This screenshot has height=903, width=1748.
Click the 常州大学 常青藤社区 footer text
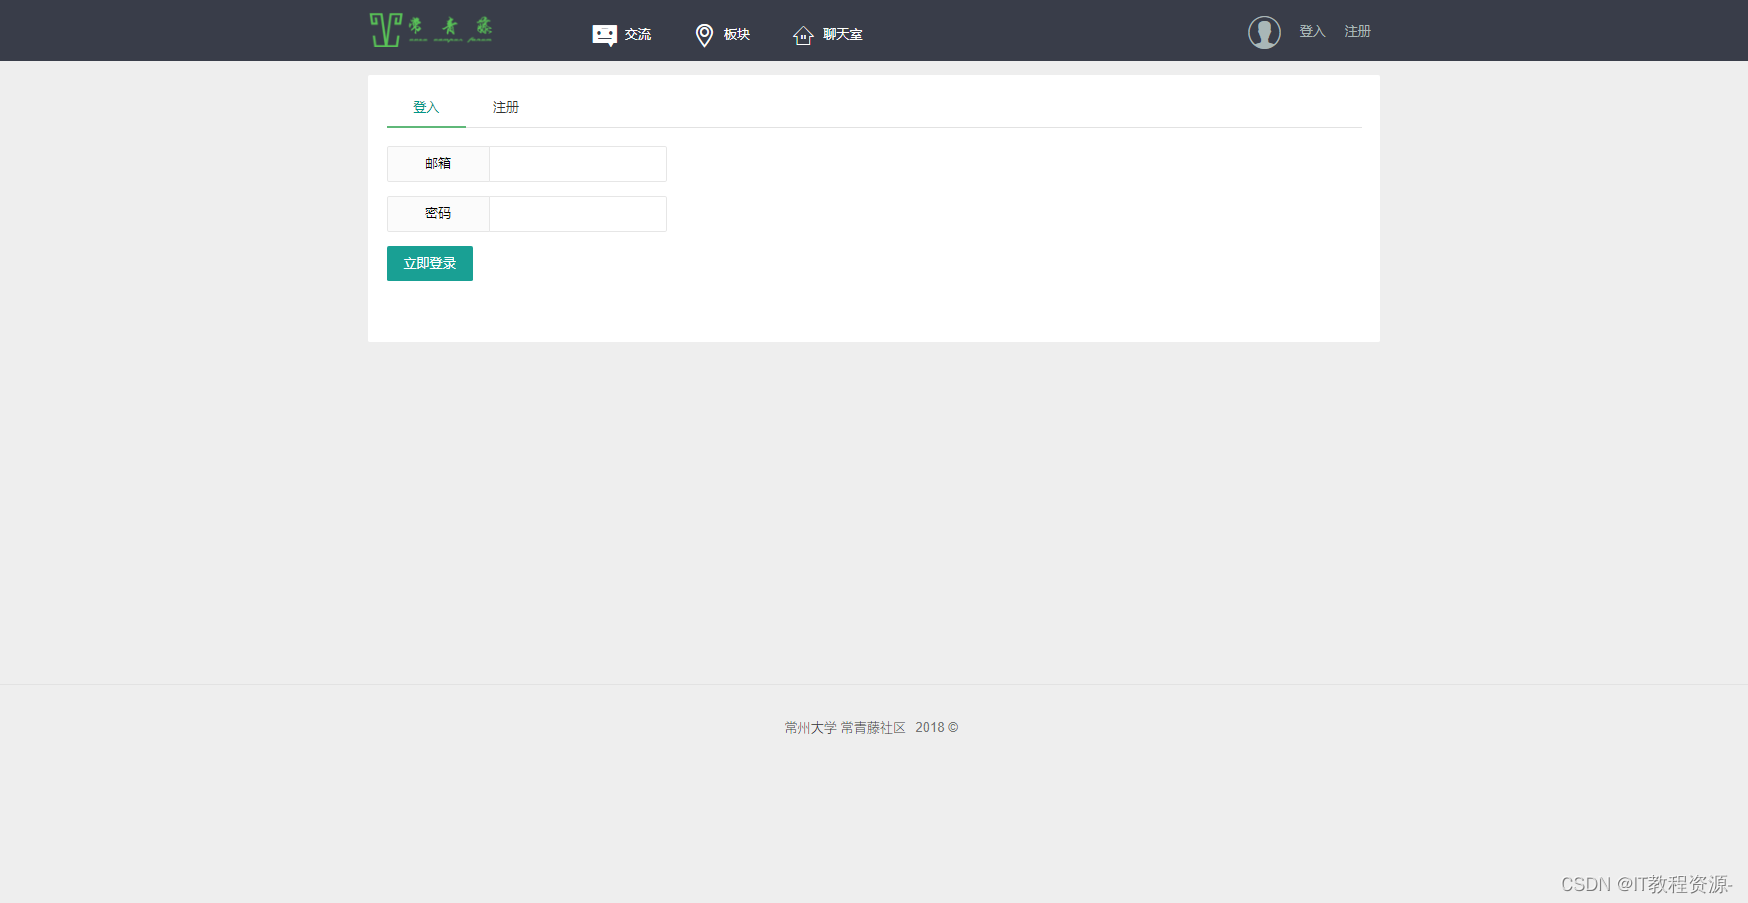tap(845, 728)
